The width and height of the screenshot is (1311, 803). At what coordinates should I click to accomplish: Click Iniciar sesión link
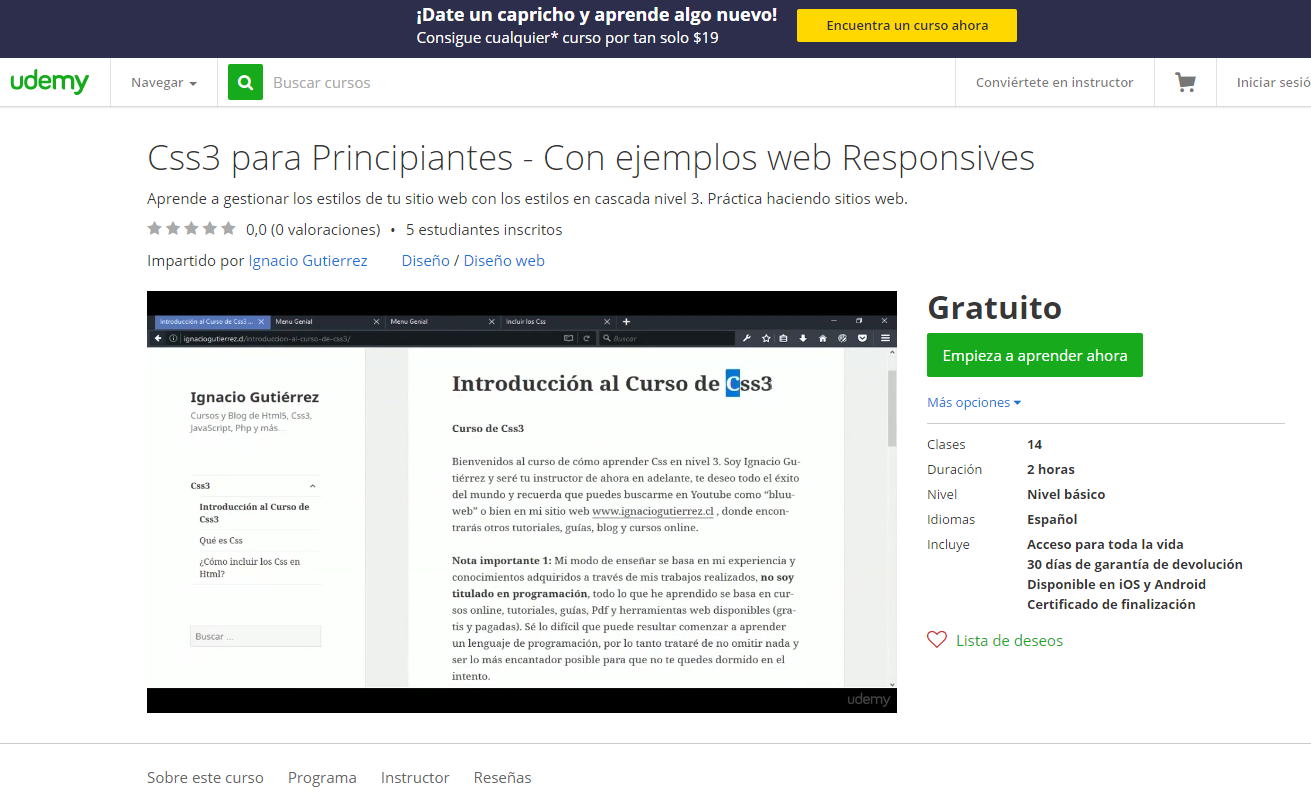tap(1273, 82)
